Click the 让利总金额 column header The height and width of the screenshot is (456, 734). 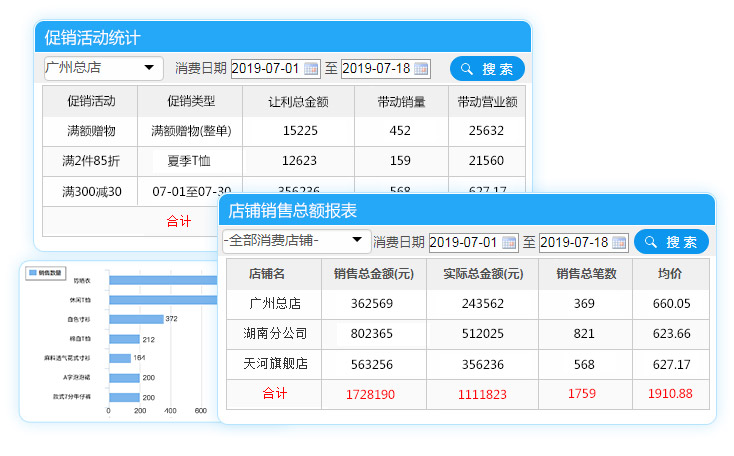pos(298,101)
